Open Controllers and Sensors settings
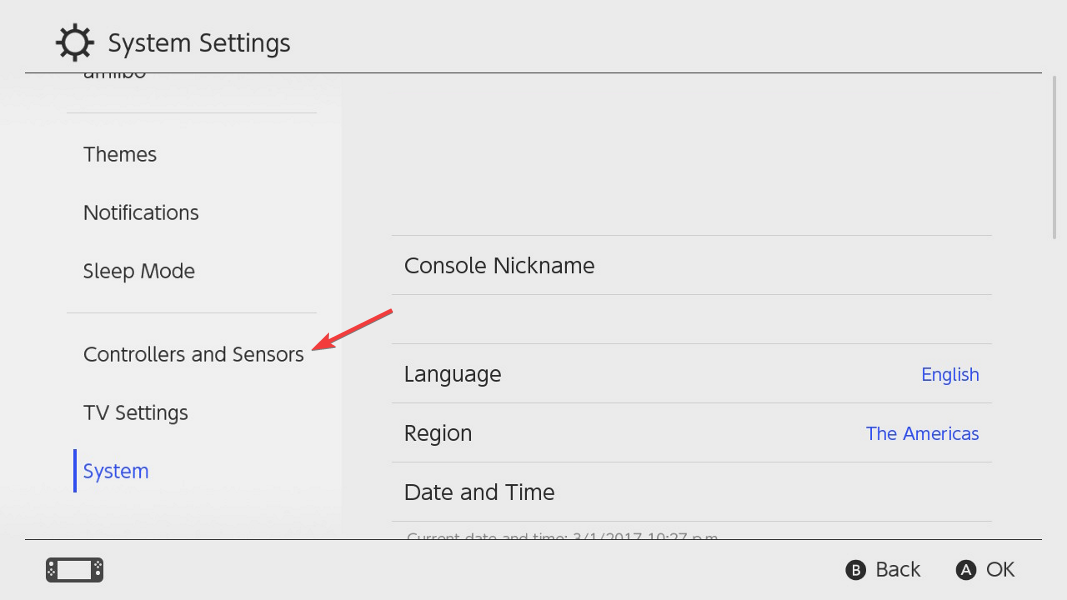 point(193,354)
